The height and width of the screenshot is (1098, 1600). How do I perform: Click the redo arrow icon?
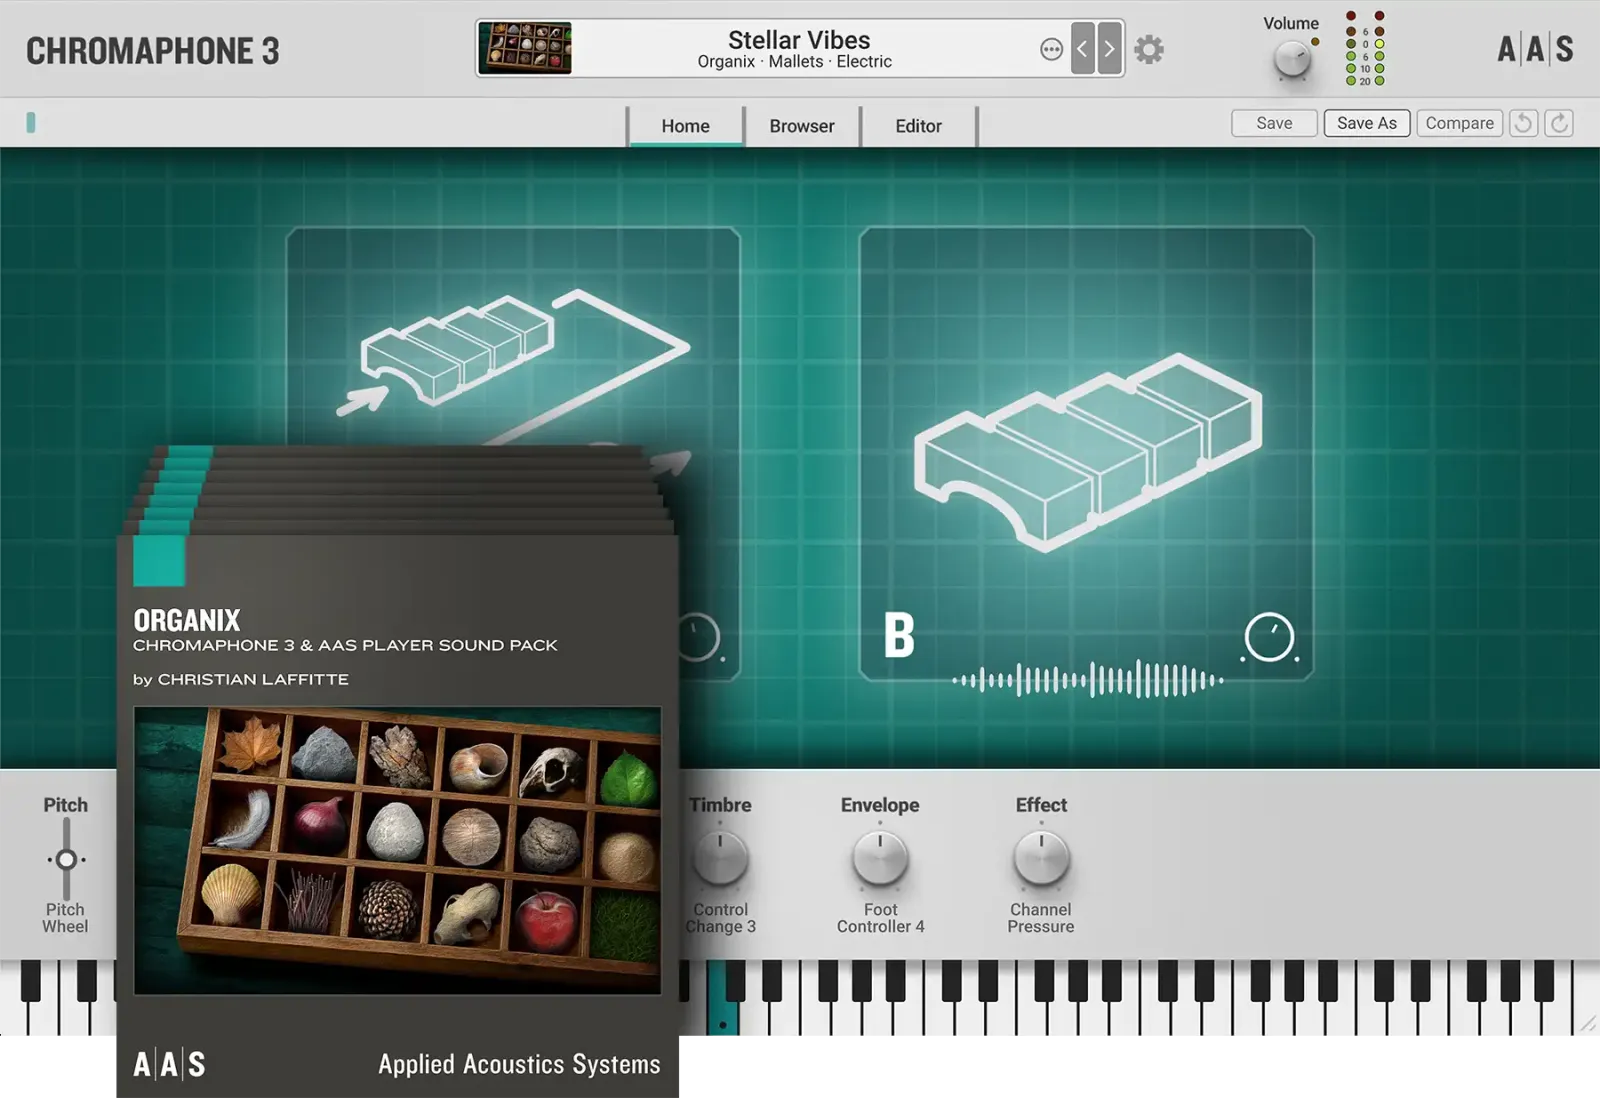[x=1559, y=123]
